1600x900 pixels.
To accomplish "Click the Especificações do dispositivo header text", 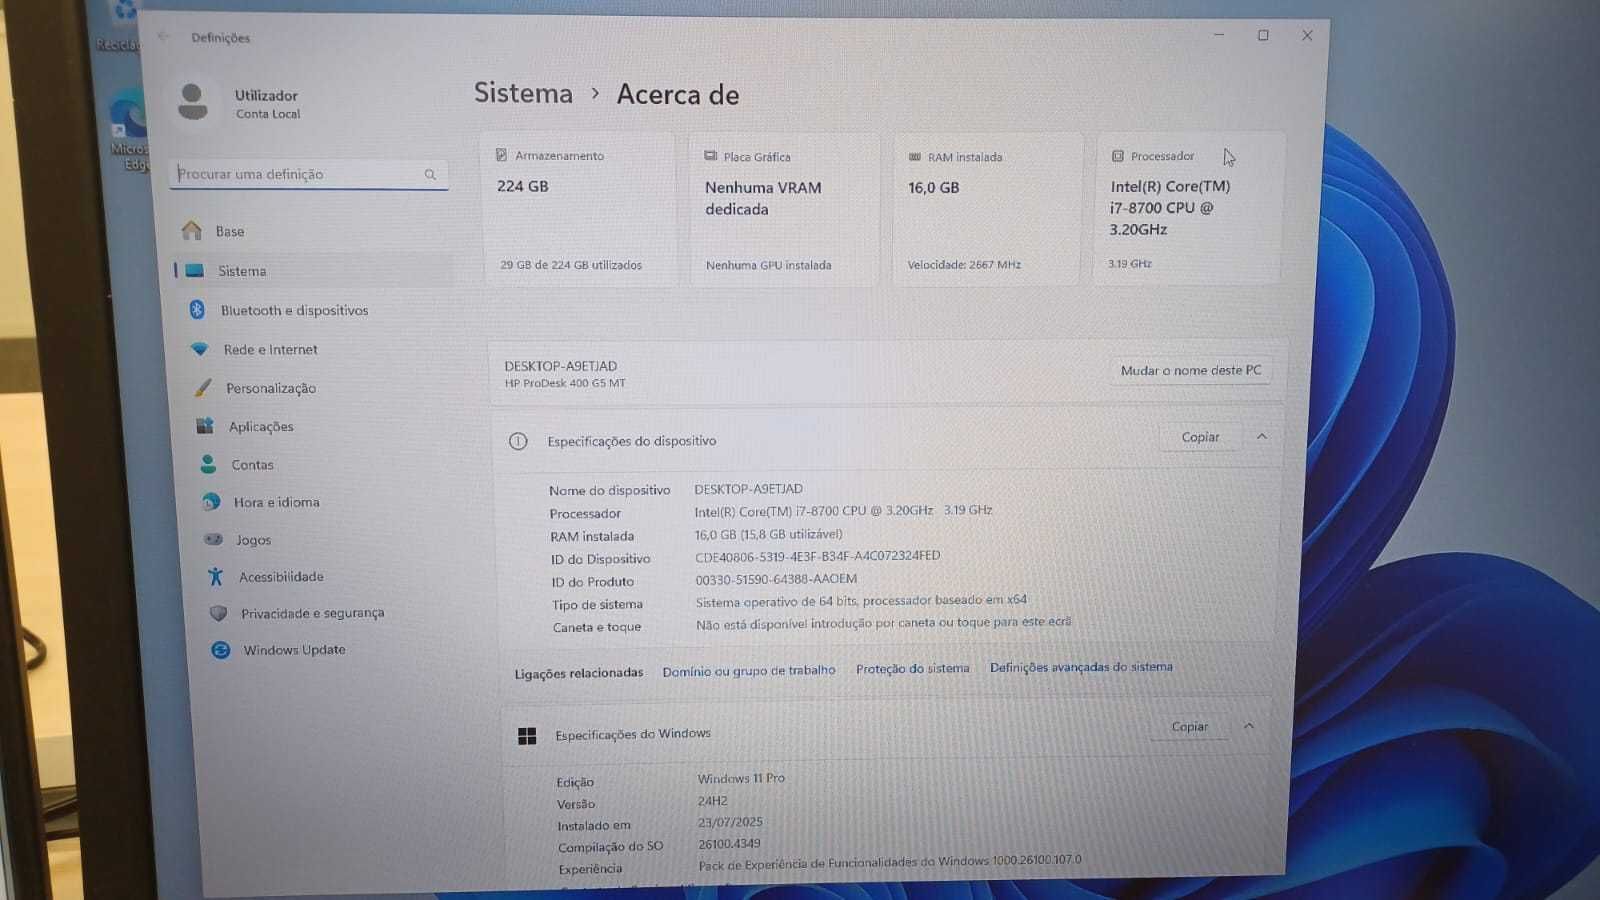I will point(631,441).
